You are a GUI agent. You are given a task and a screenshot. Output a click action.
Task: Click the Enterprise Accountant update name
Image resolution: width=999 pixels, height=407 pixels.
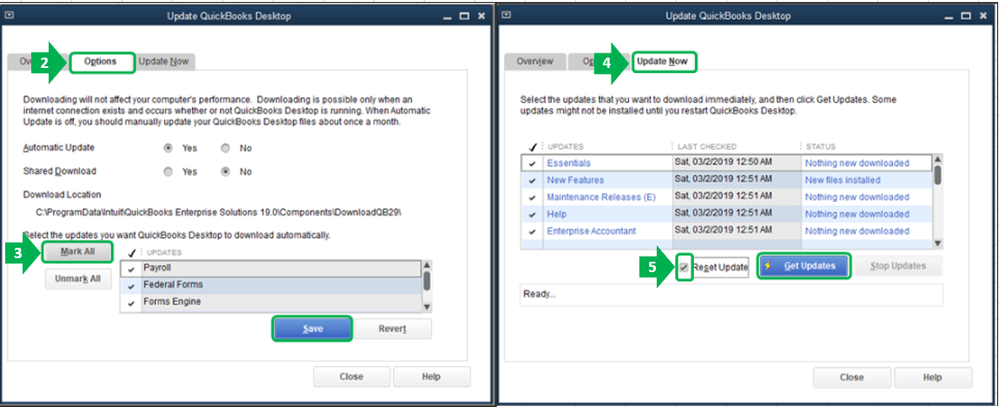point(591,231)
